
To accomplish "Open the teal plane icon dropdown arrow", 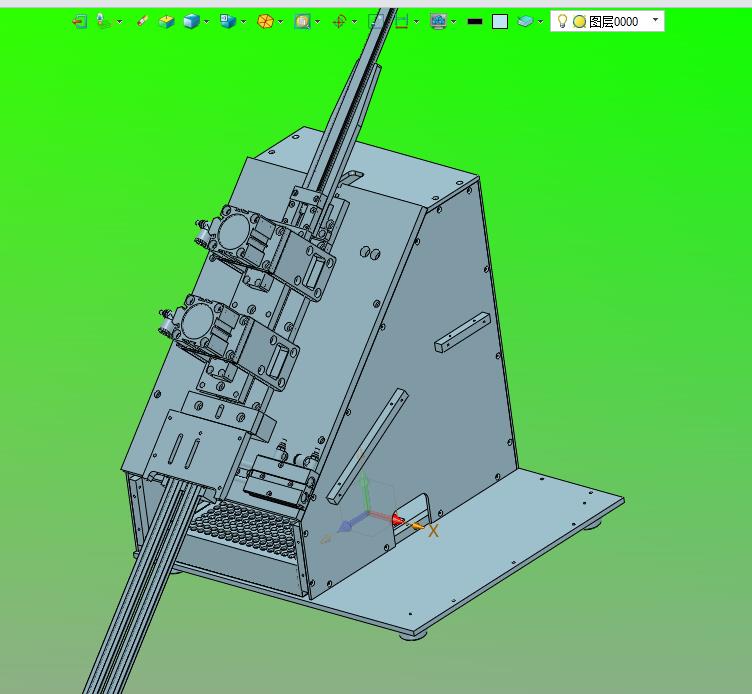I will coord(540,22).
